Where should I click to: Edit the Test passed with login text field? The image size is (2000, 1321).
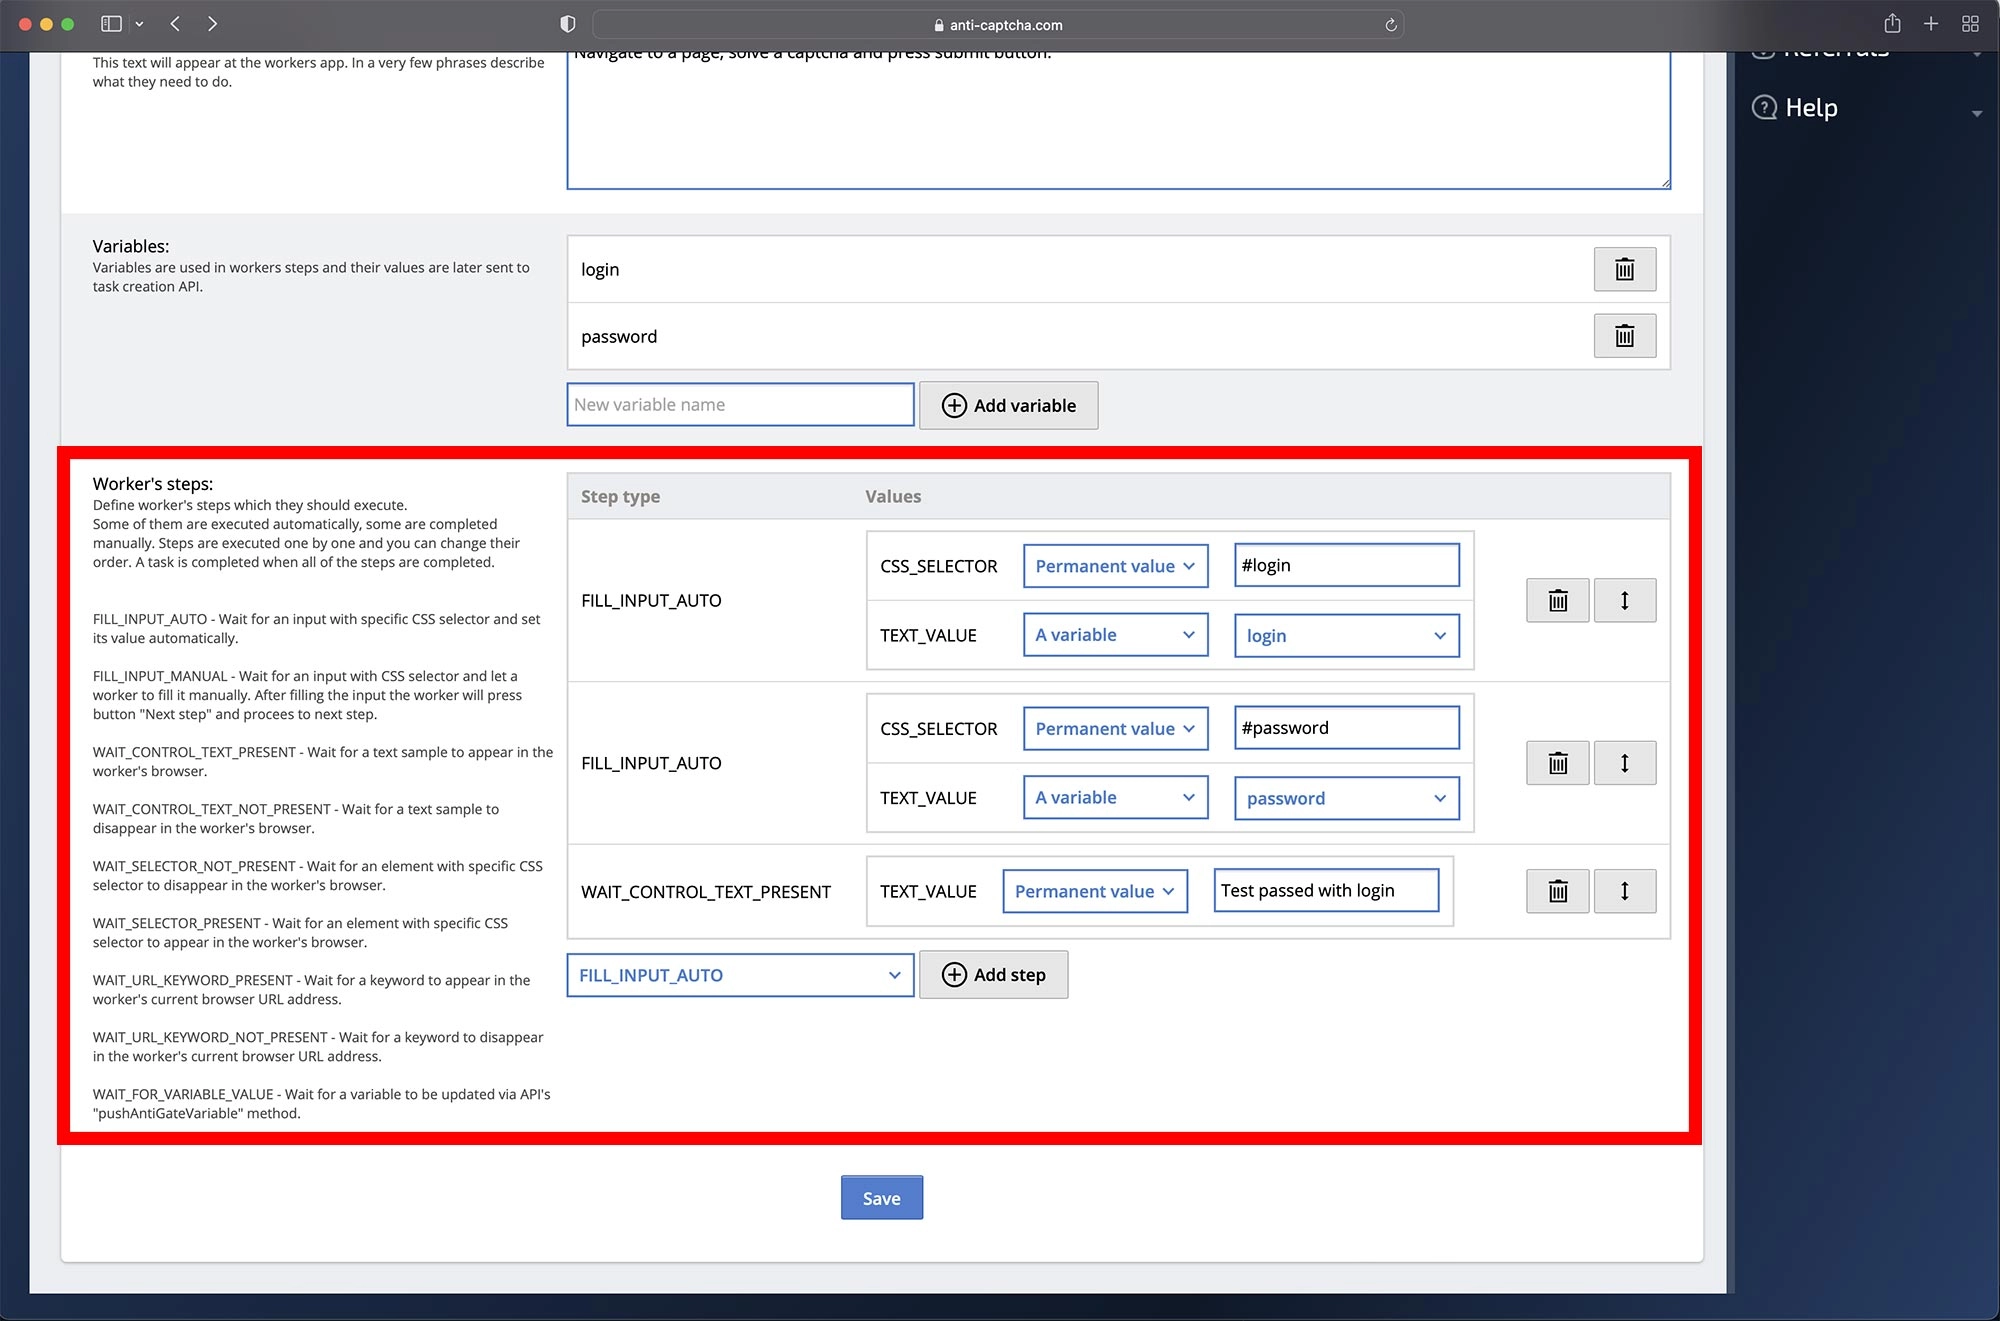point(1326,890)
